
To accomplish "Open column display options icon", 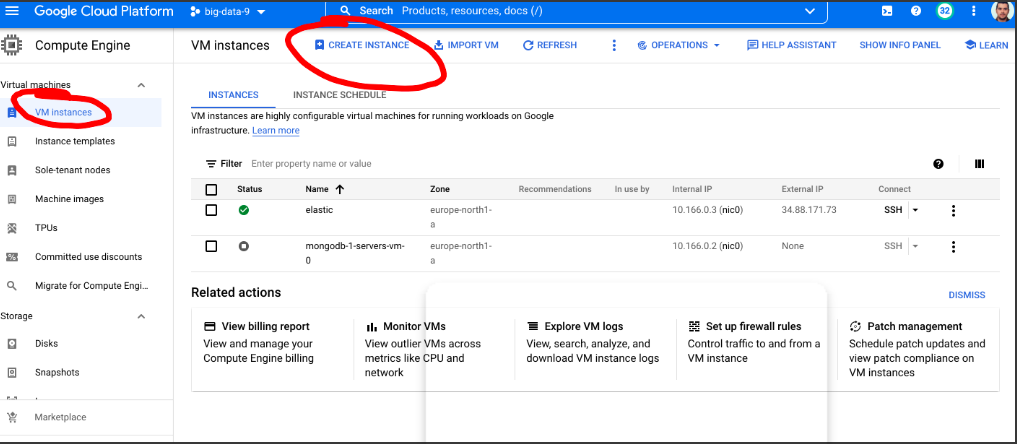I will coord(979,164).
